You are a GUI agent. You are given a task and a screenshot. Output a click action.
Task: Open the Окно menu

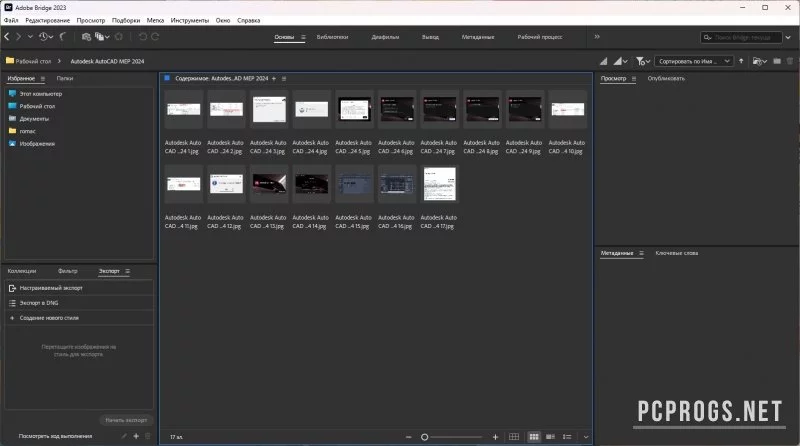click(x=223, y=20)
